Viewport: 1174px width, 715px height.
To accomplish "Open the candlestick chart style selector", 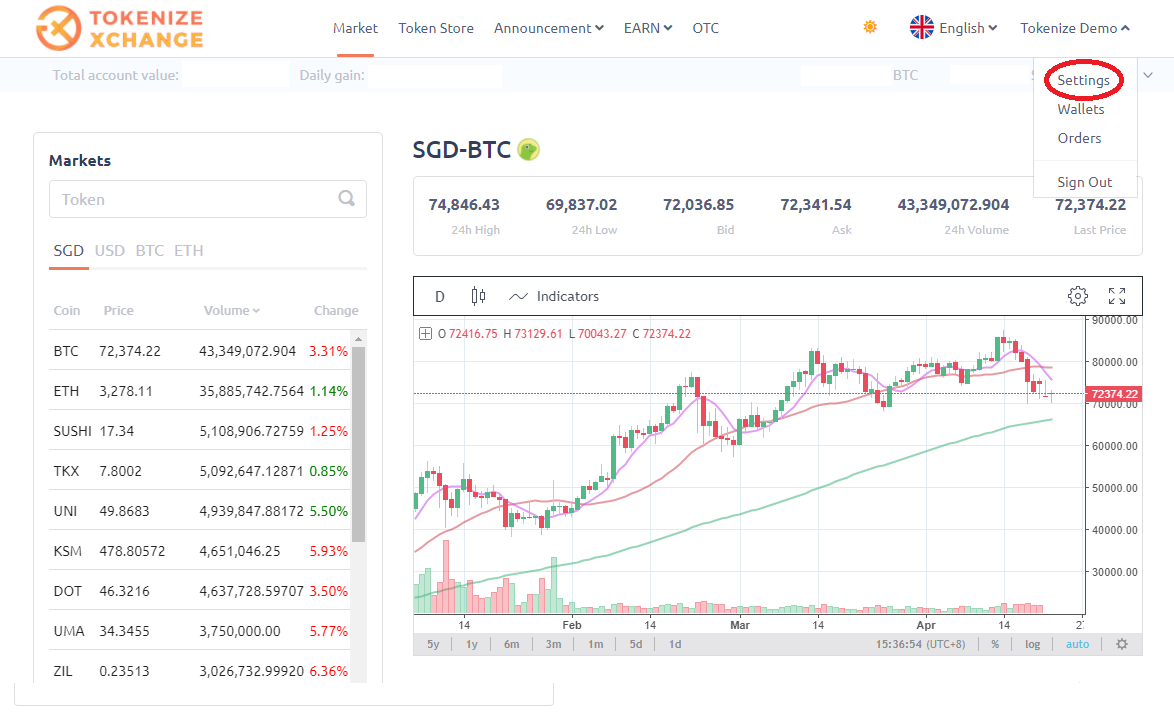I will coord(478,296).
